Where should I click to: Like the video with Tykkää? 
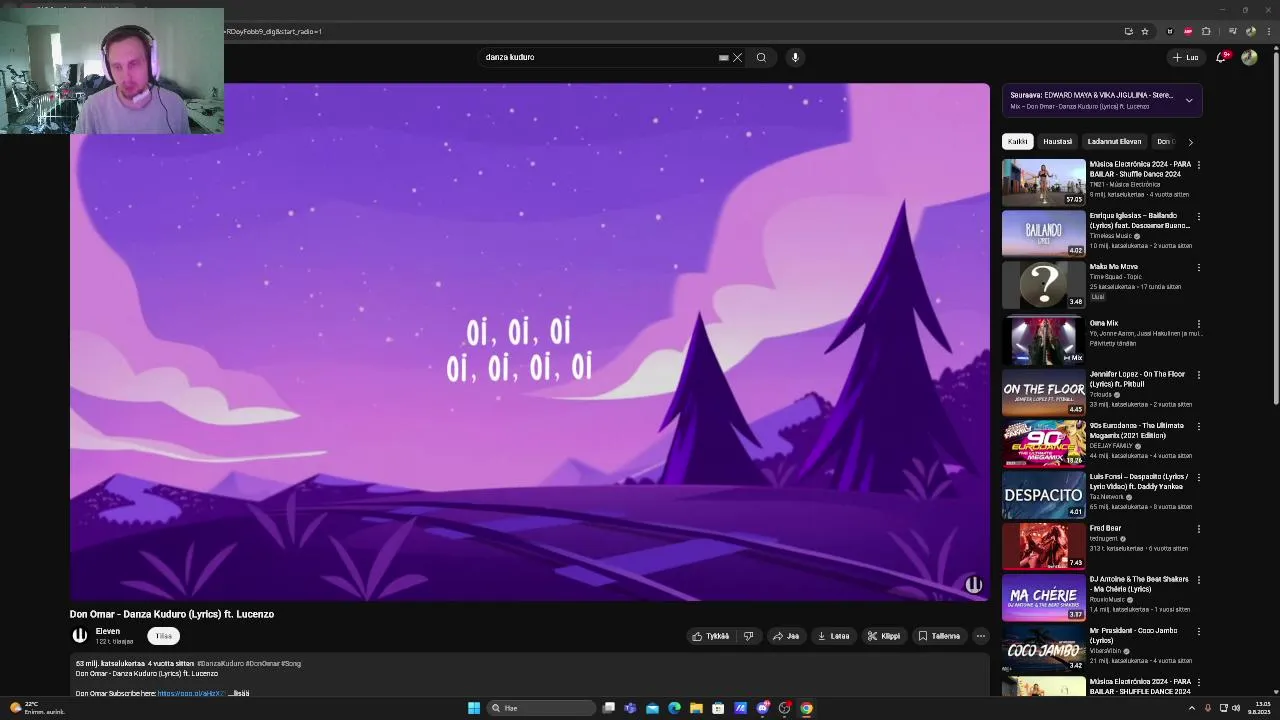pyautogui.click(x=711, y=636)
